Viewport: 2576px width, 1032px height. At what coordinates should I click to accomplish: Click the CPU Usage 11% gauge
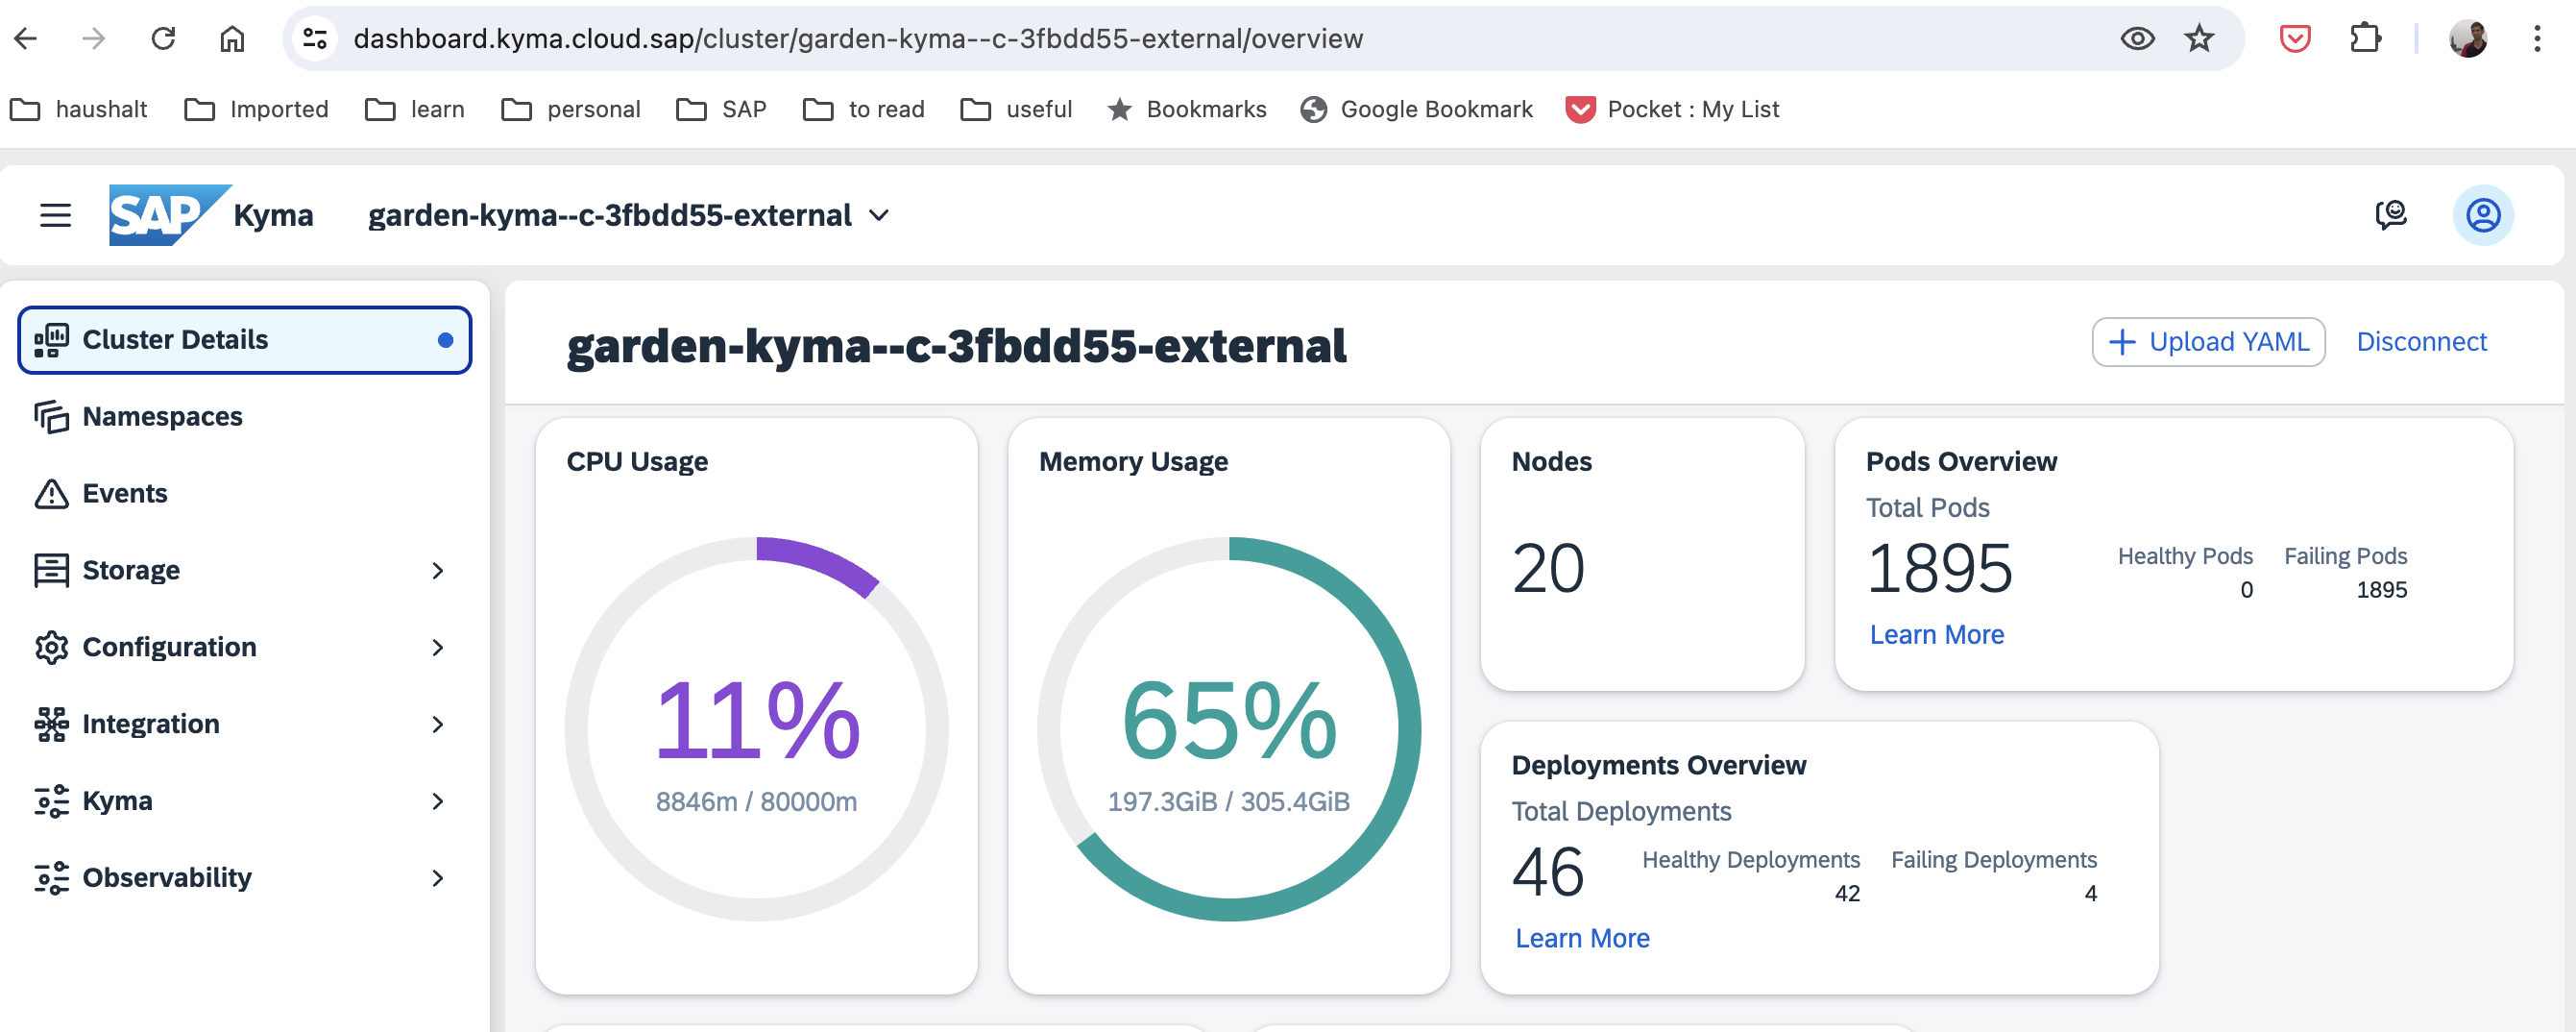[757, 729]
